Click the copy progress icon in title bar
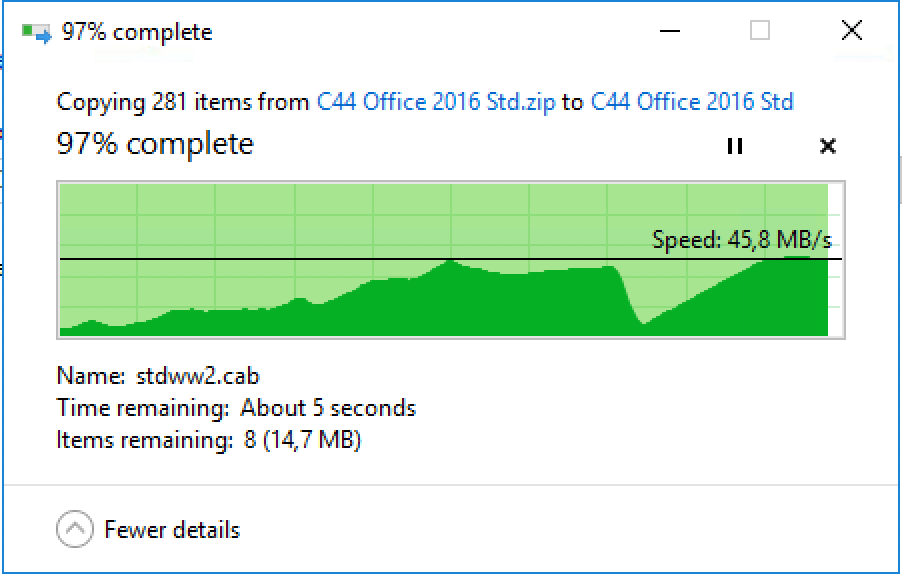 (x=36, y=33)
